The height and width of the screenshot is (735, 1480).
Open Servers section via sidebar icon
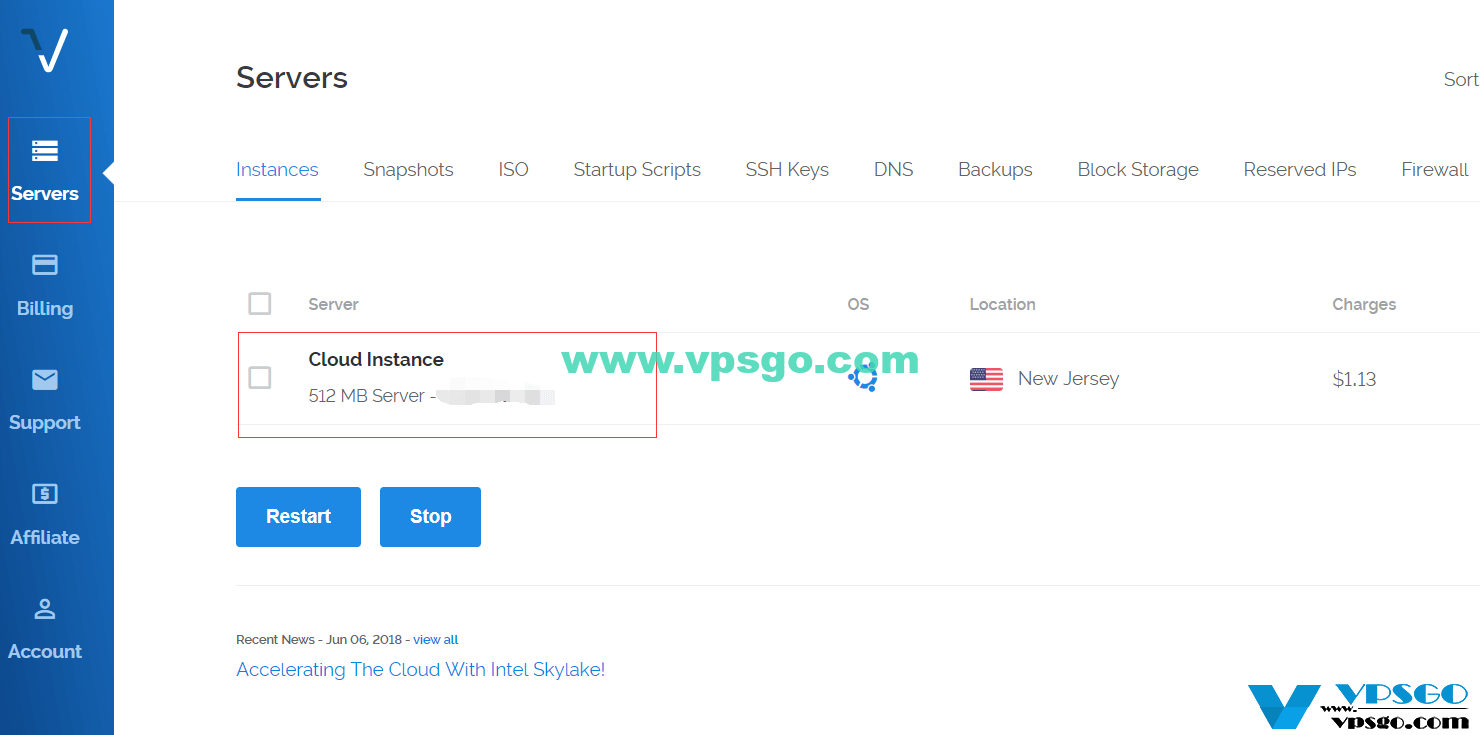click(45, 151)
